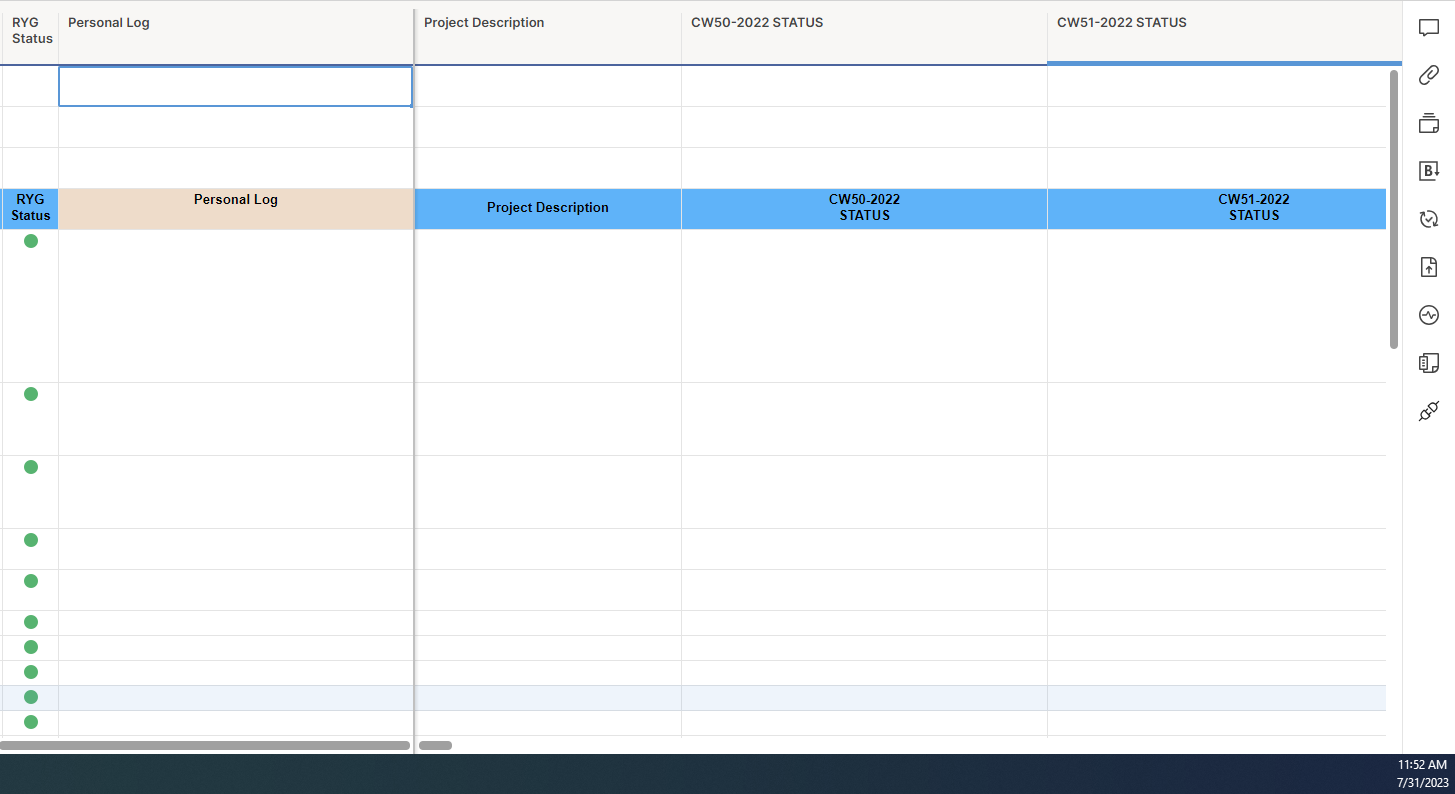The height and width of the screenshot is (794, 1455).
Task: Open the Activity Log icon
Action: tap(1429, 315)
